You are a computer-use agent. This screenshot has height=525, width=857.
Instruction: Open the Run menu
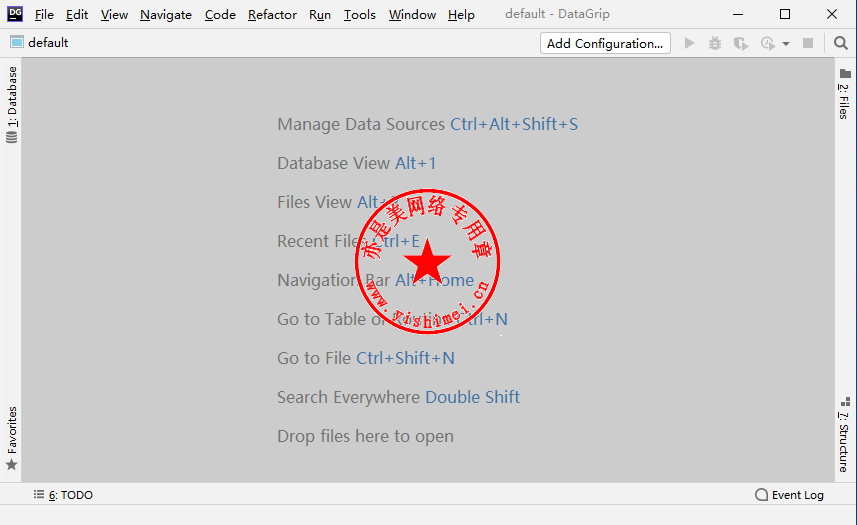tap(320, 15)
